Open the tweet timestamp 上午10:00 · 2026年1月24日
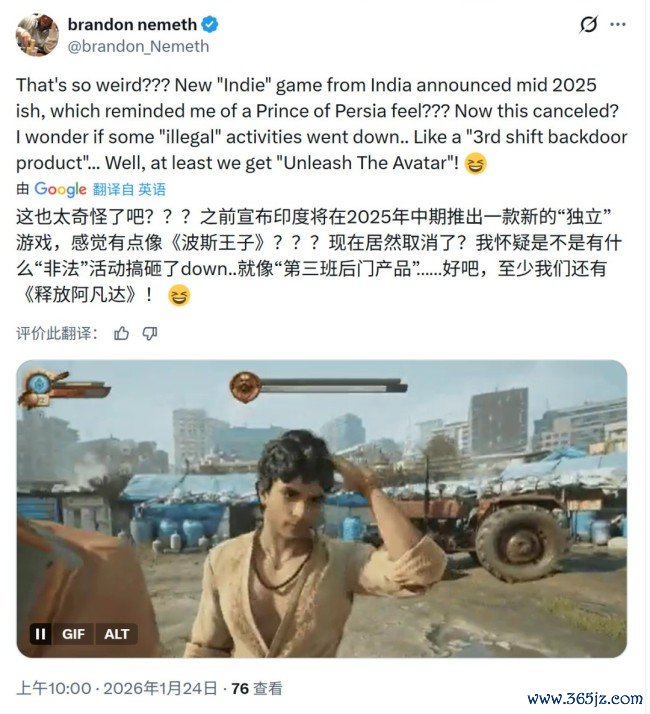 117,688
